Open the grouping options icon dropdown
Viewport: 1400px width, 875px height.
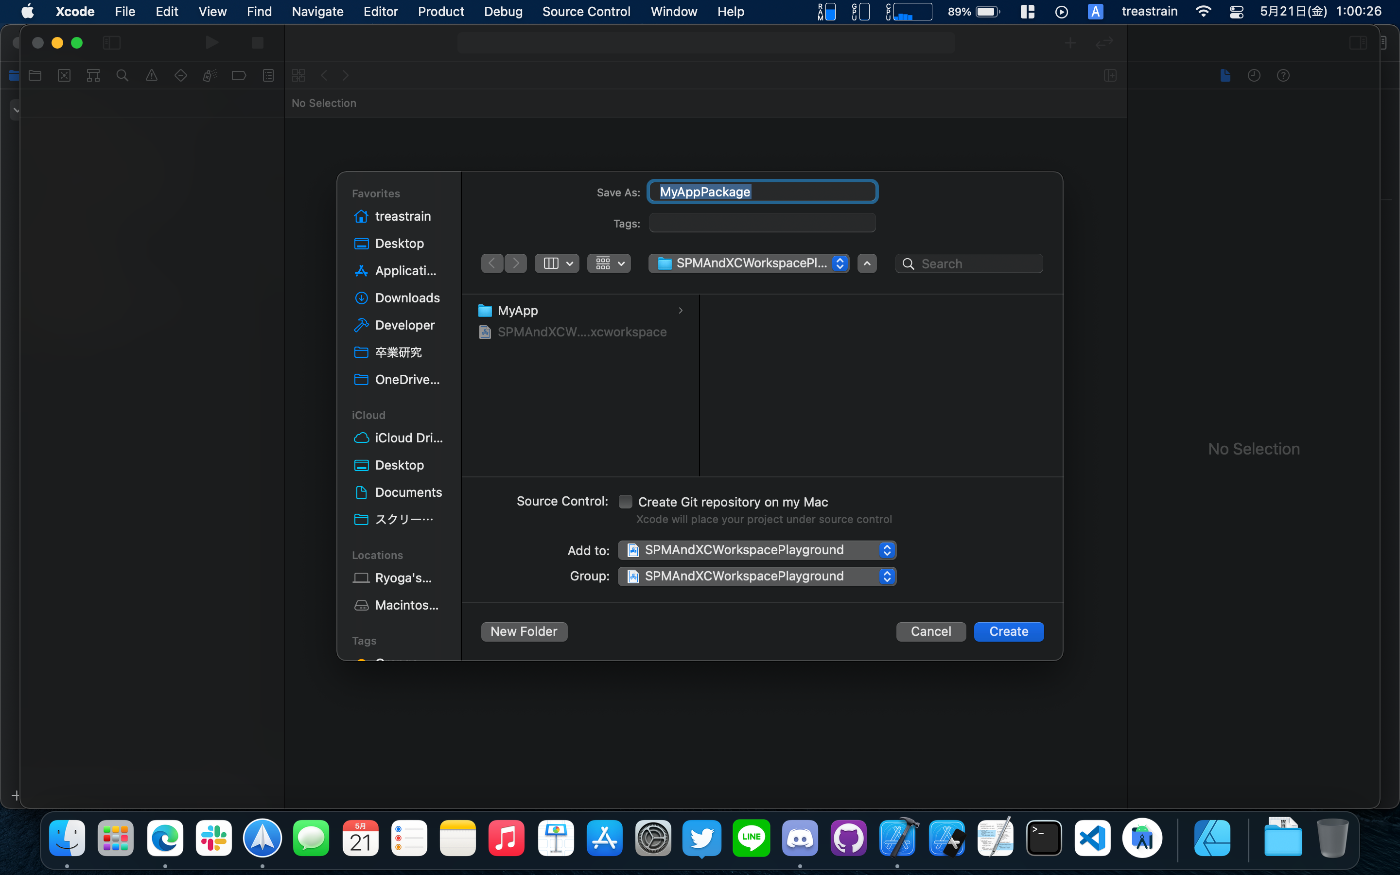(608, 263)
